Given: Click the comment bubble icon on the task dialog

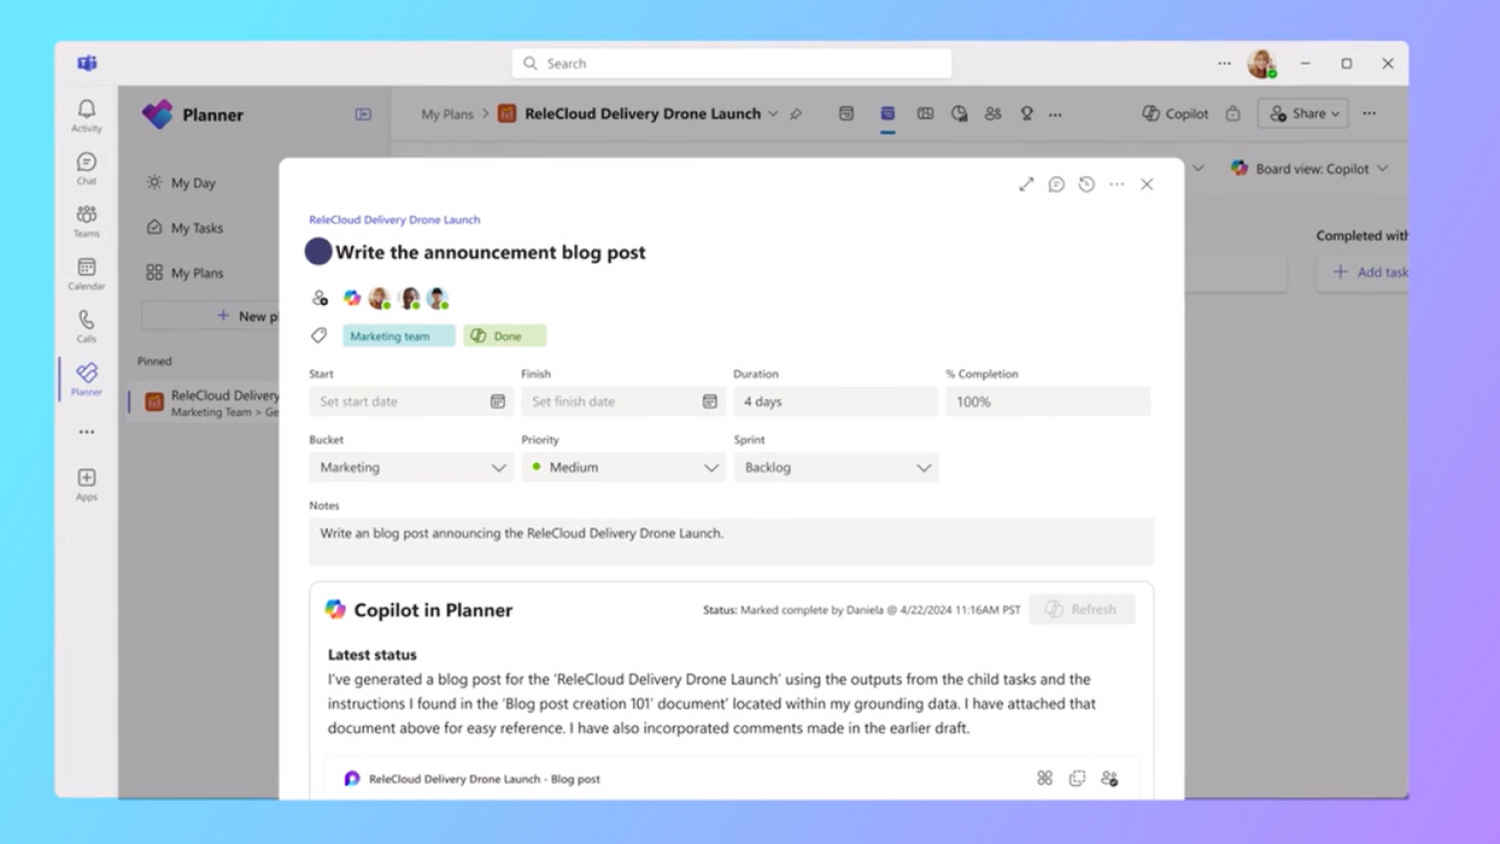Looking at the screenshot, I should tap(1056, 184).
